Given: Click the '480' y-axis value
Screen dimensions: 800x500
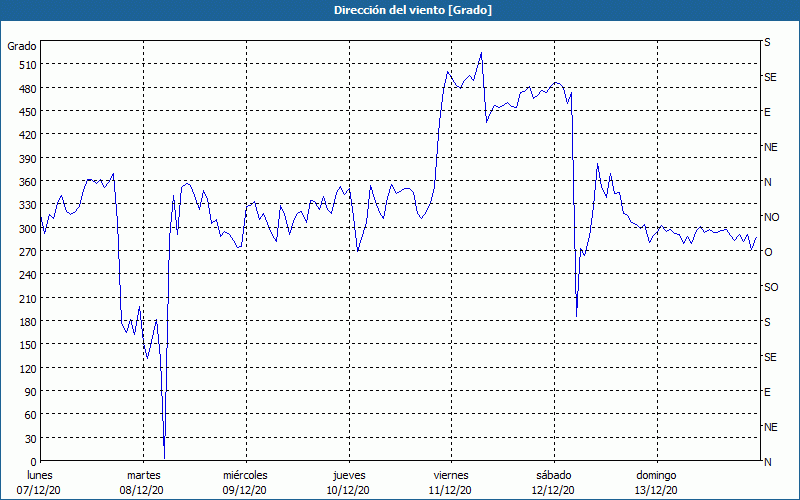Looking at the screenshot, I should click(x=28, y=88).
